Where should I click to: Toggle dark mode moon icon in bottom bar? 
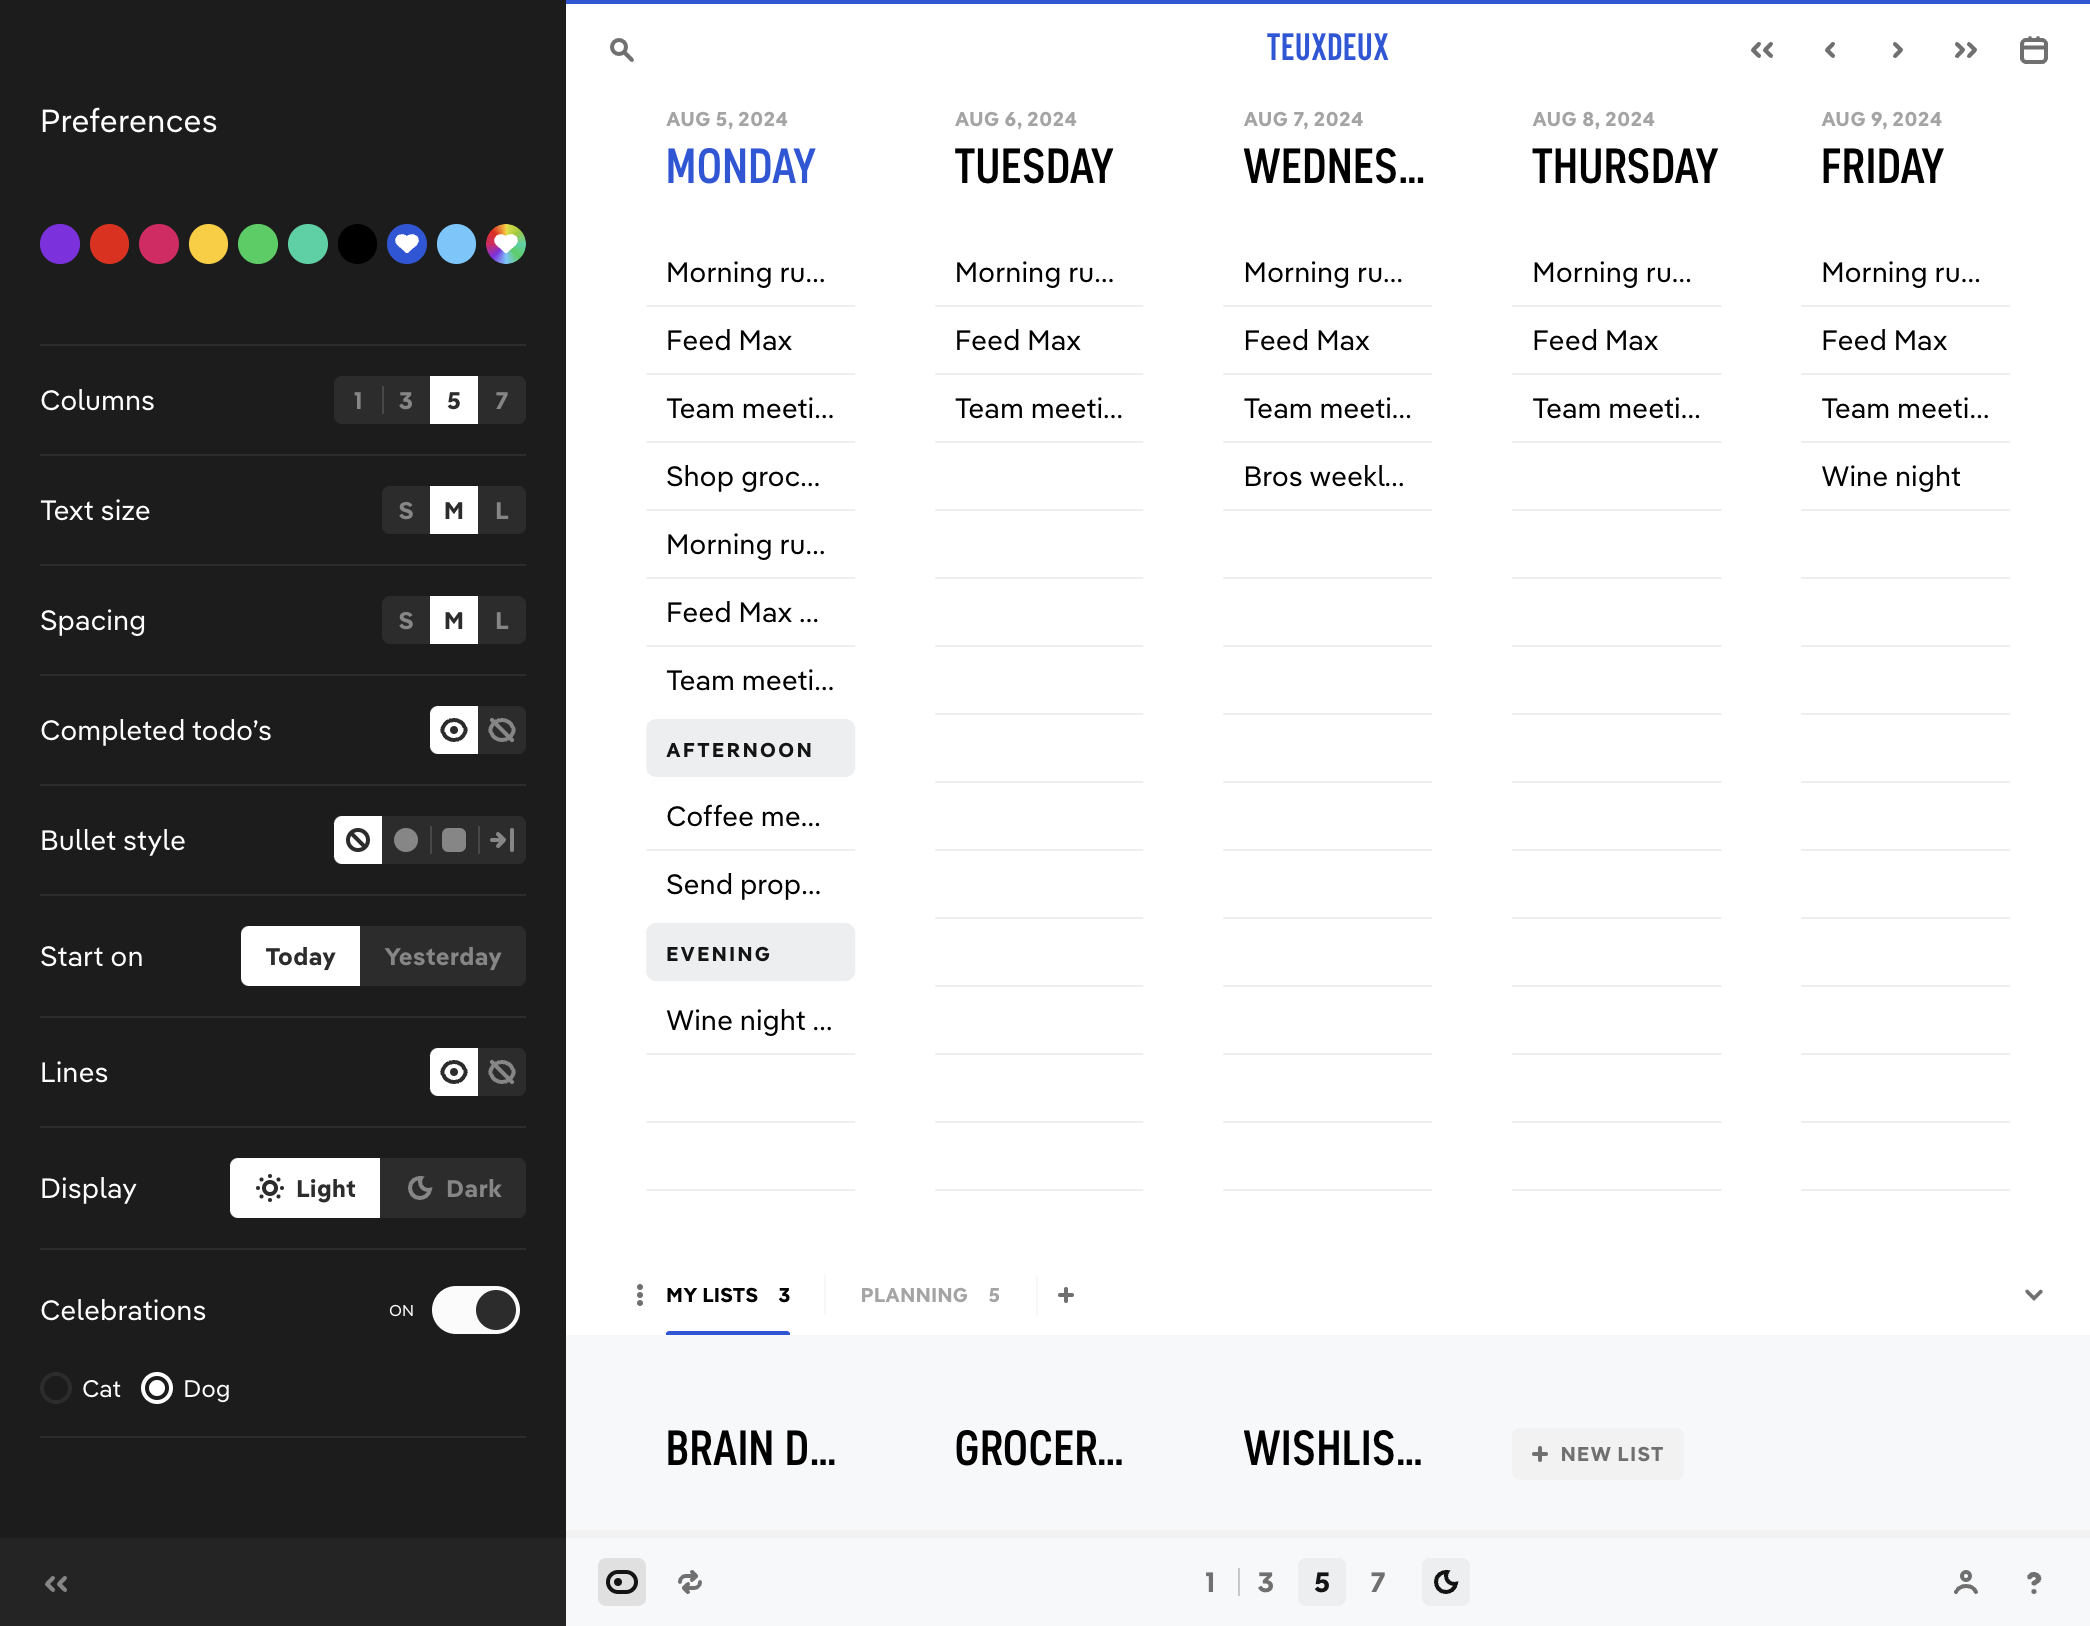click(1446, 1582)
